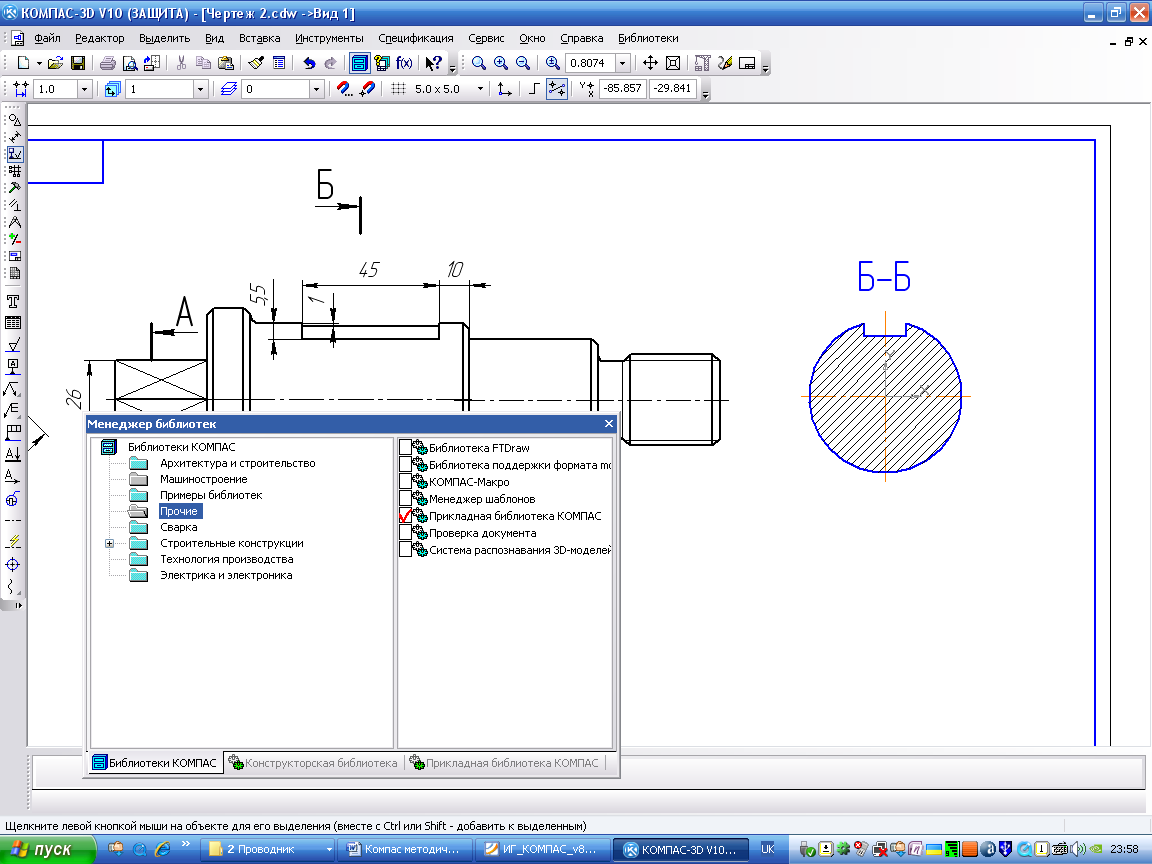Click the Y coordinate input field

pos(671,89)
